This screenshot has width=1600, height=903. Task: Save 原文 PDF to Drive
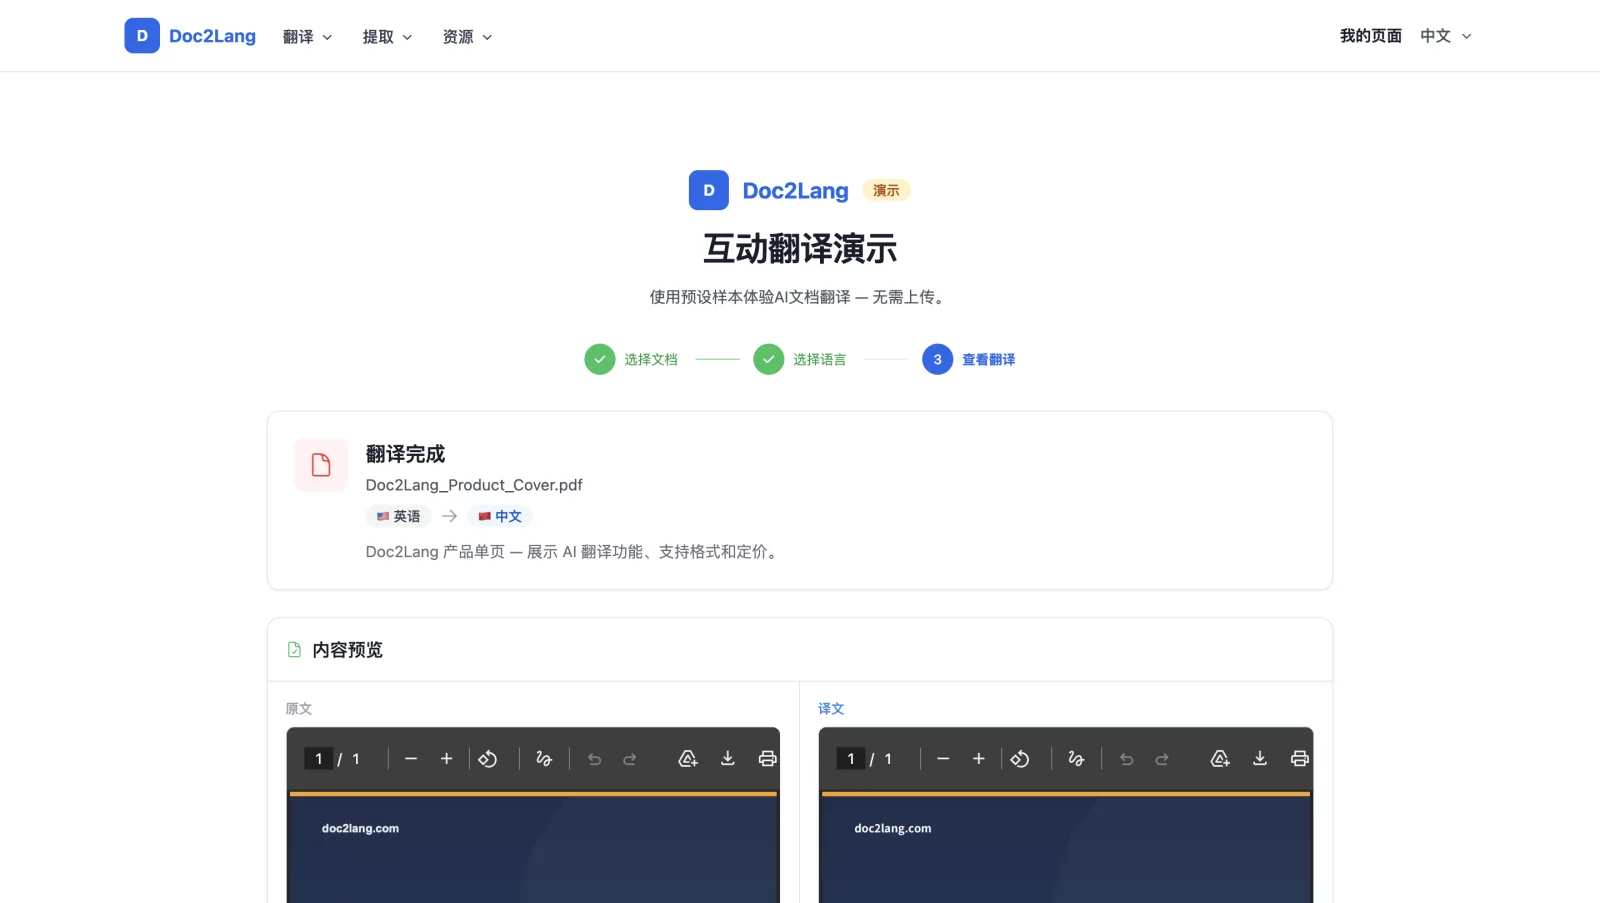click(688, 759)
